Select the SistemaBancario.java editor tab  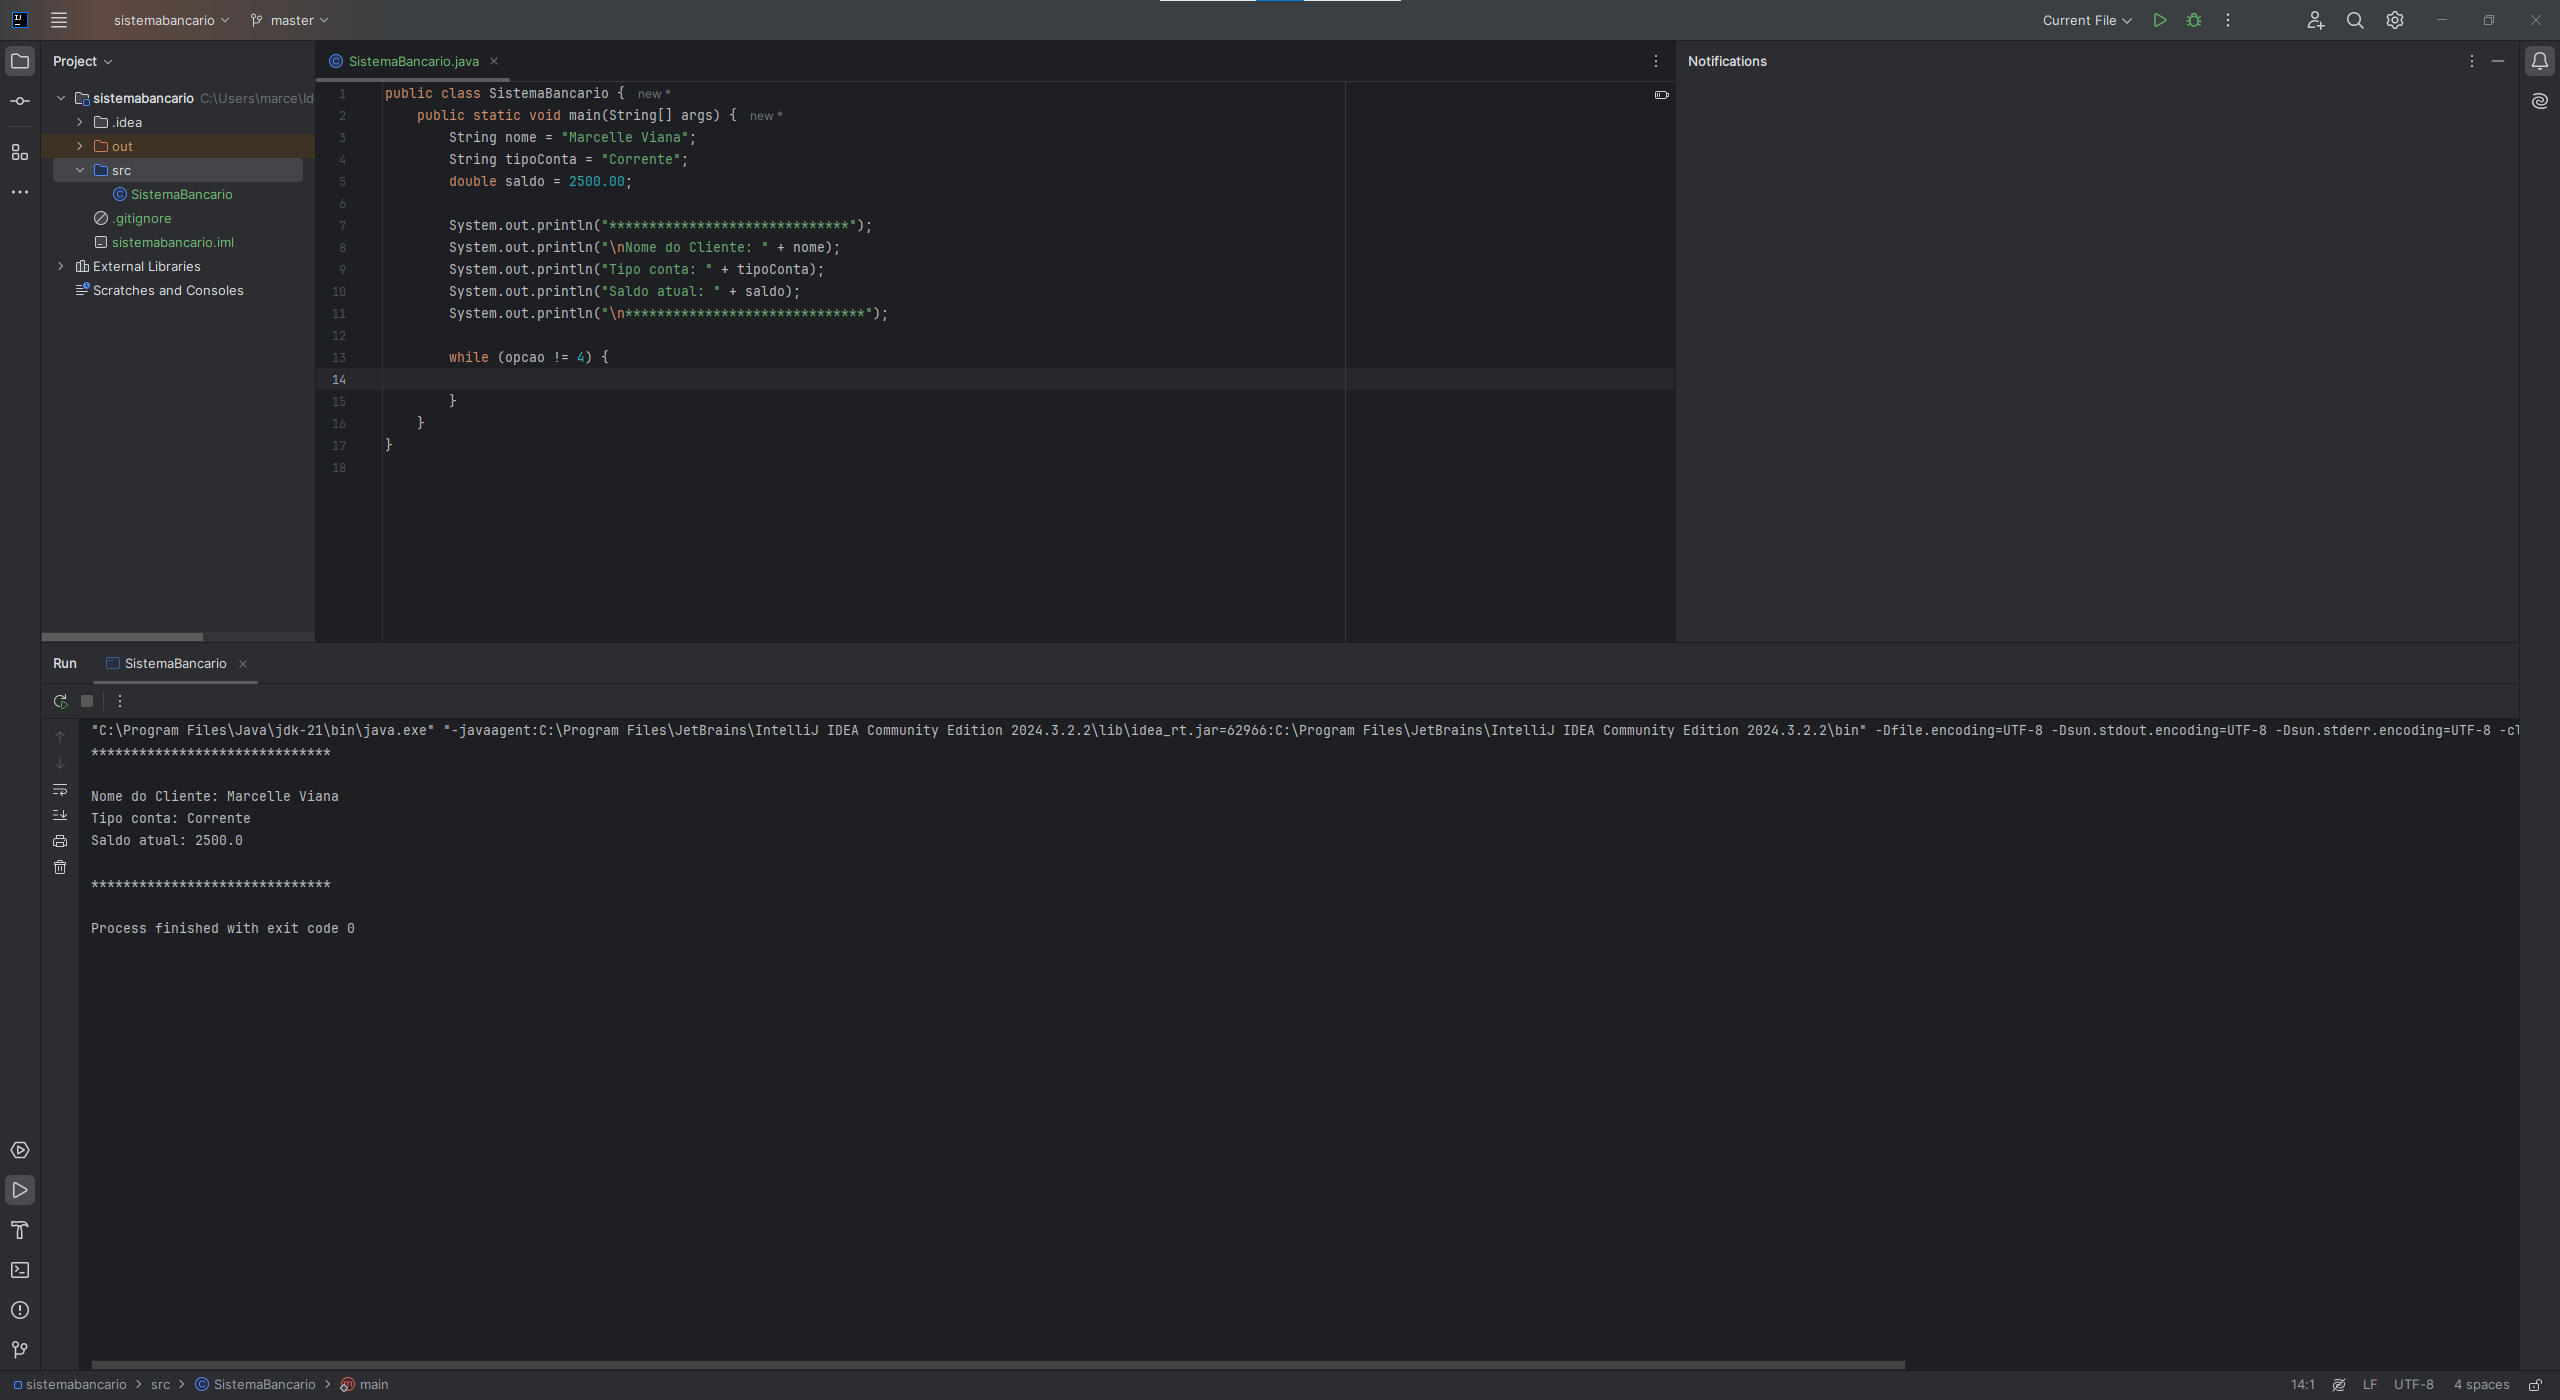click(414, 60)
